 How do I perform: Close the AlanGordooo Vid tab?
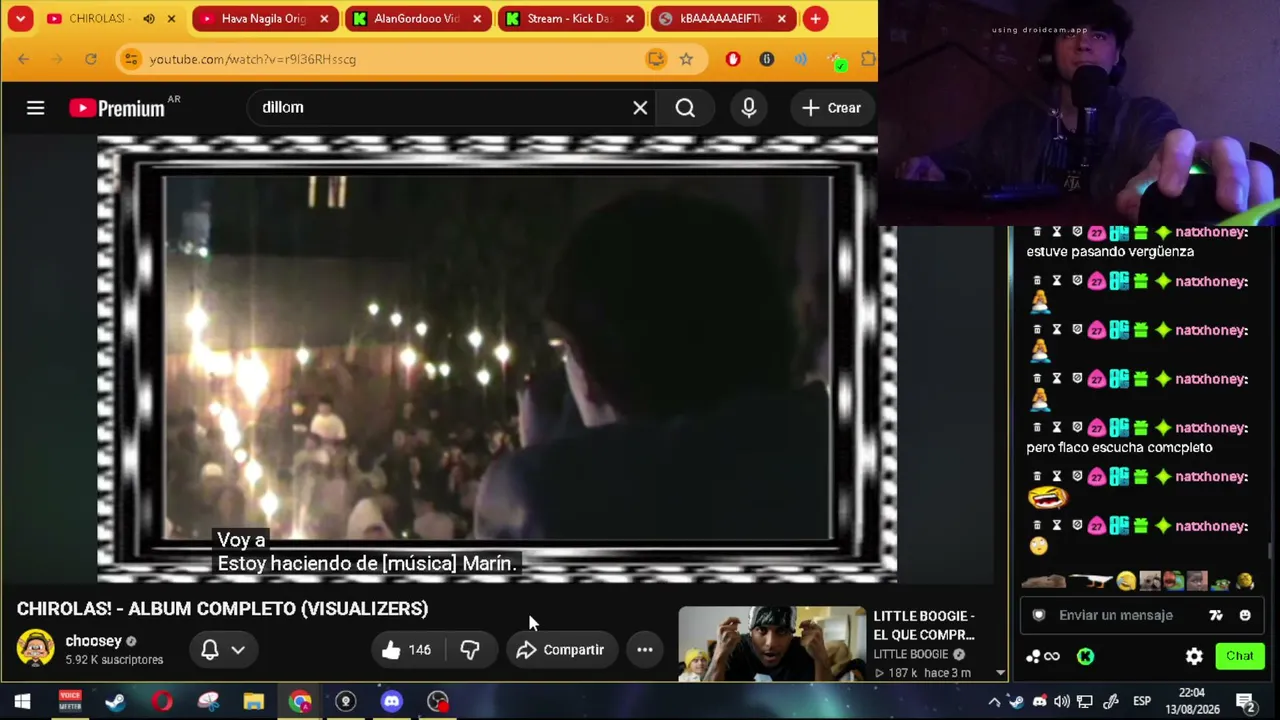click(x=477, y=19)
